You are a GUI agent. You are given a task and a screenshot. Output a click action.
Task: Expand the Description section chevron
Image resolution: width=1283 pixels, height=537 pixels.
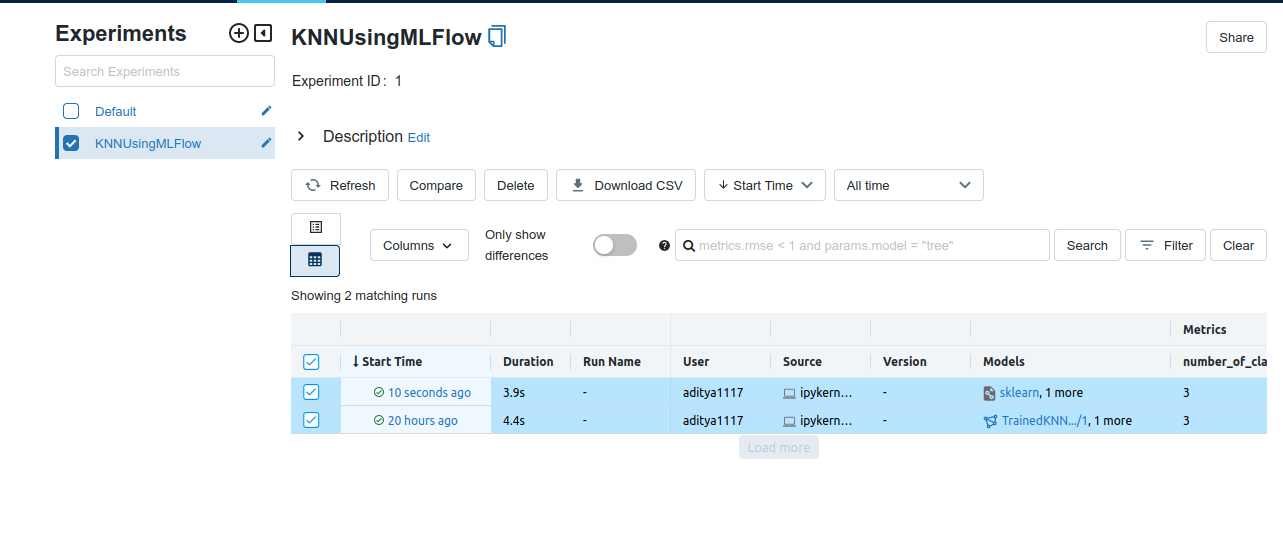coord(301,137)
